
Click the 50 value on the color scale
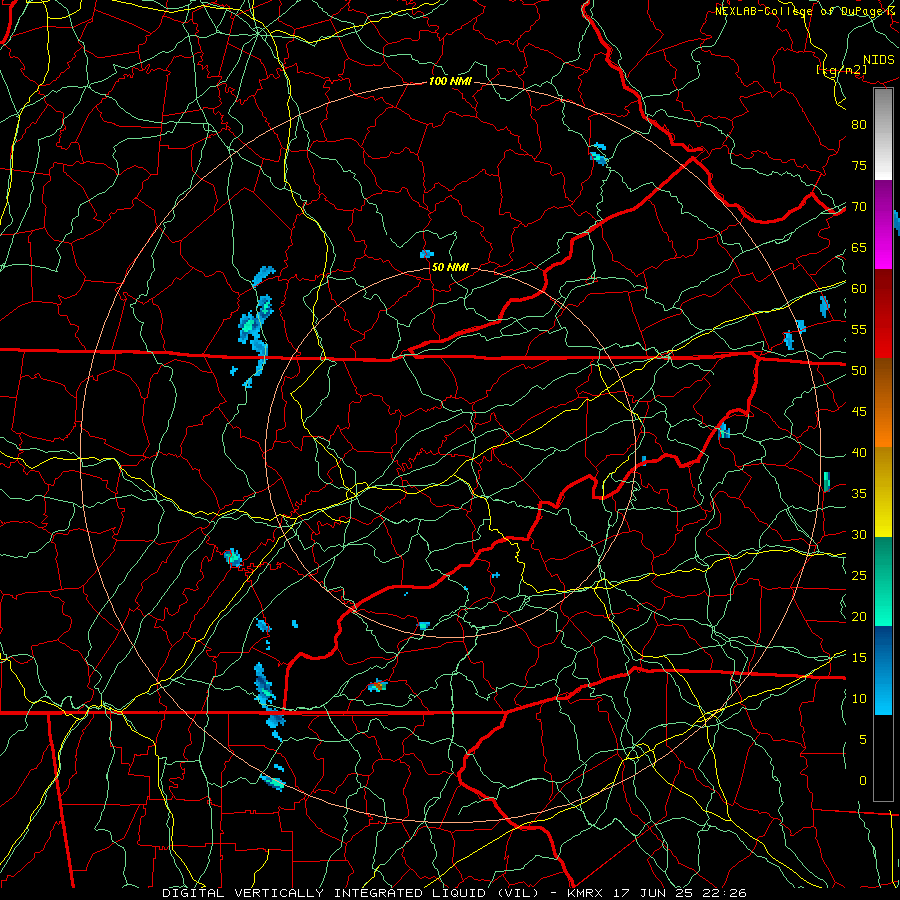click(x=859, y=371)
